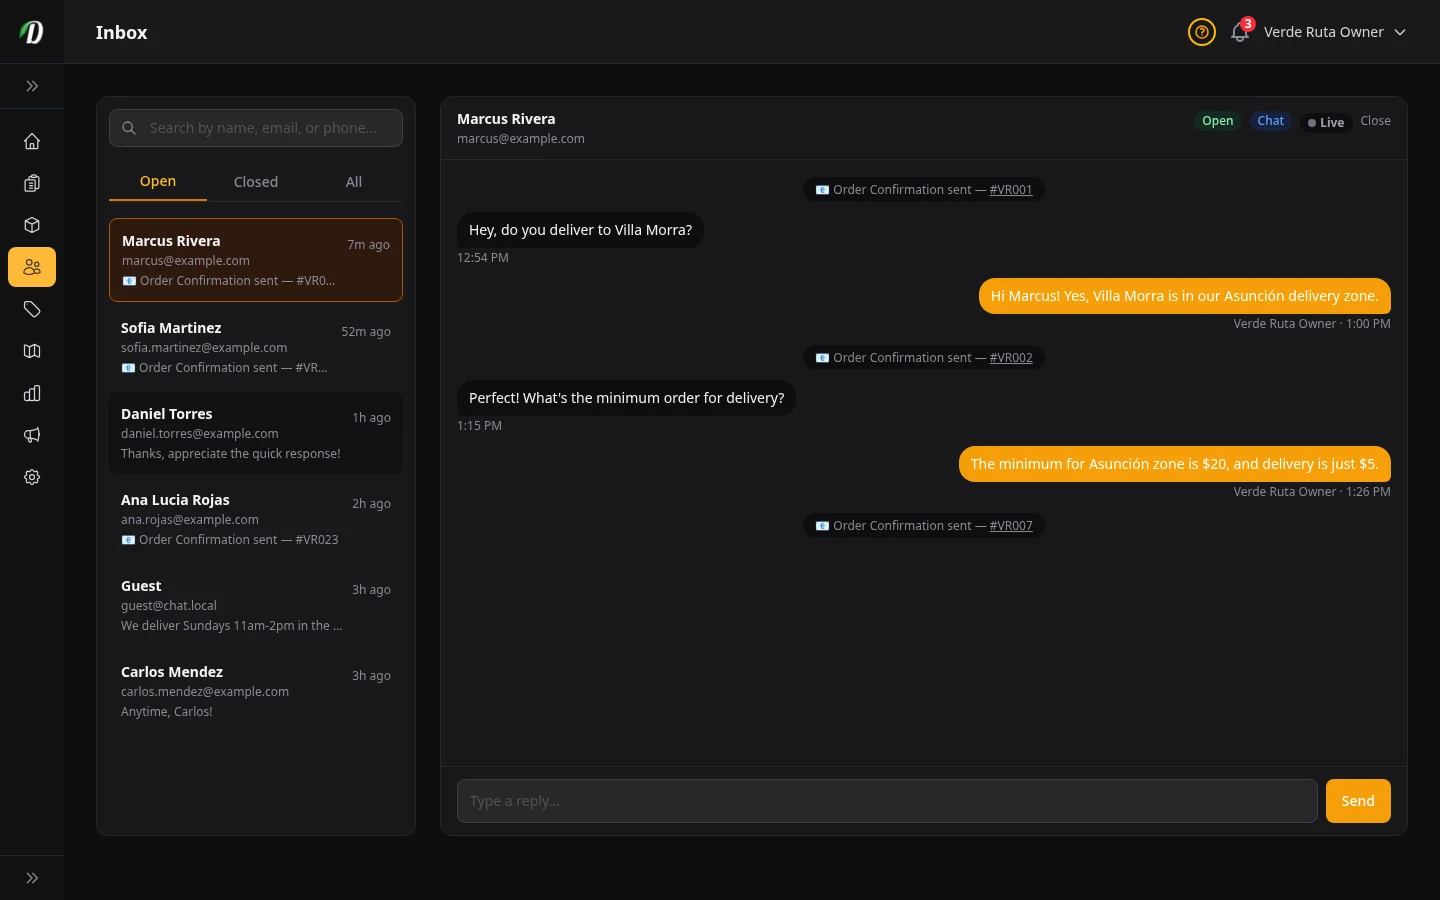Open the box products icon in sidebar
This screenshot has height=900, width=1440.
point(32,225)
